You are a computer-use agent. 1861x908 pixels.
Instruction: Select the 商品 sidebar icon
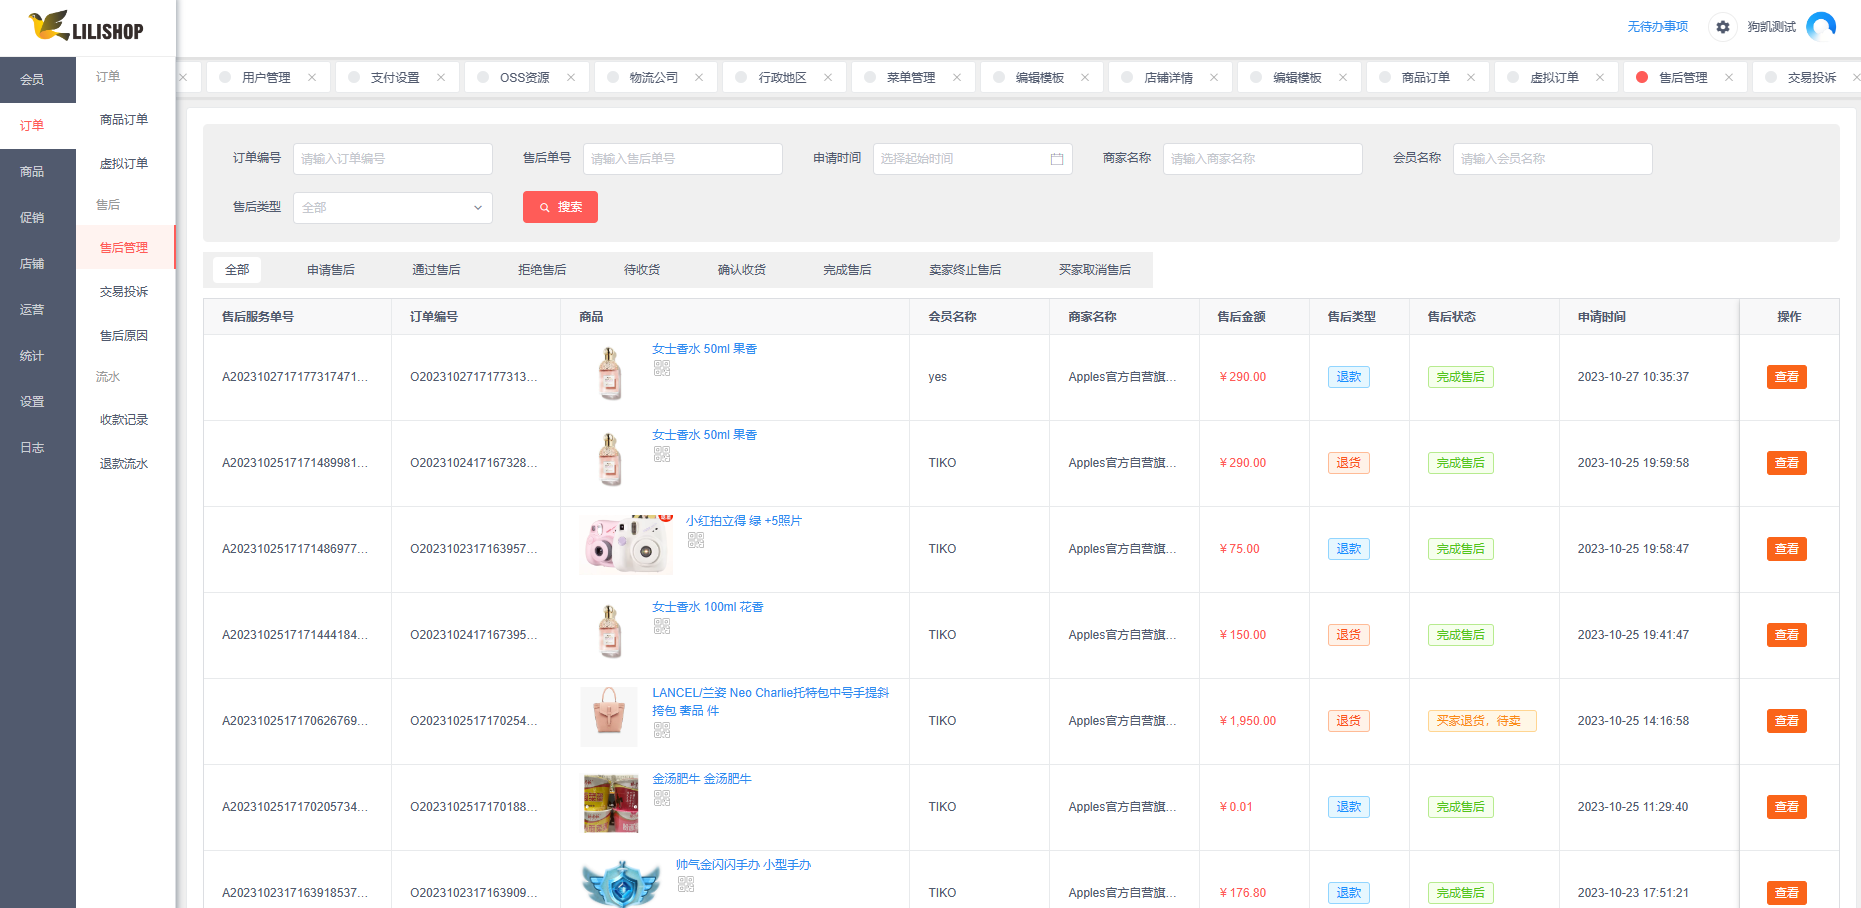31,171
